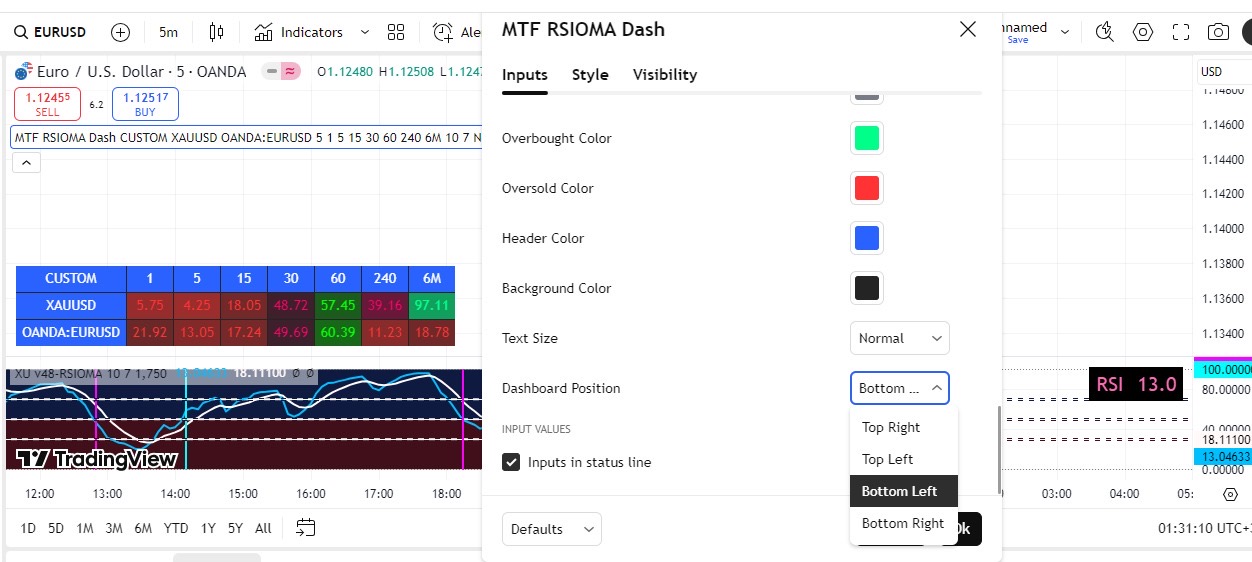Switch to the Visibility tab
Screen dimensions: 1252x562
(x=665, y=75)
